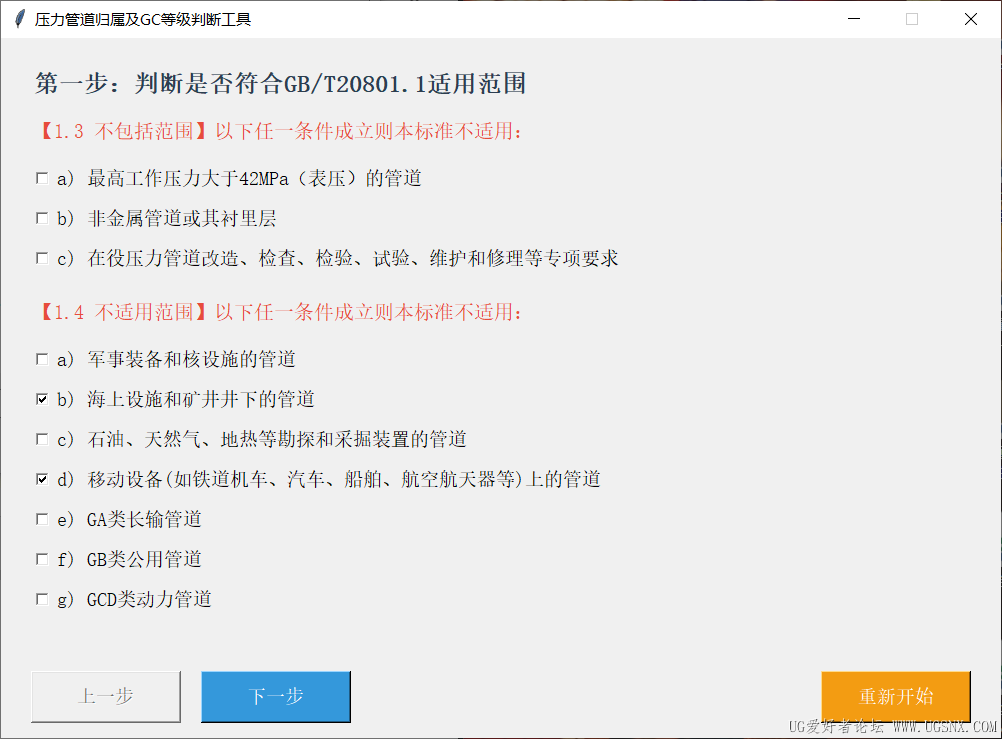Uncheck option b) 海上设施和矿井井下的管道
Viewport: 1002px width, 739px height.
[42, 399]
